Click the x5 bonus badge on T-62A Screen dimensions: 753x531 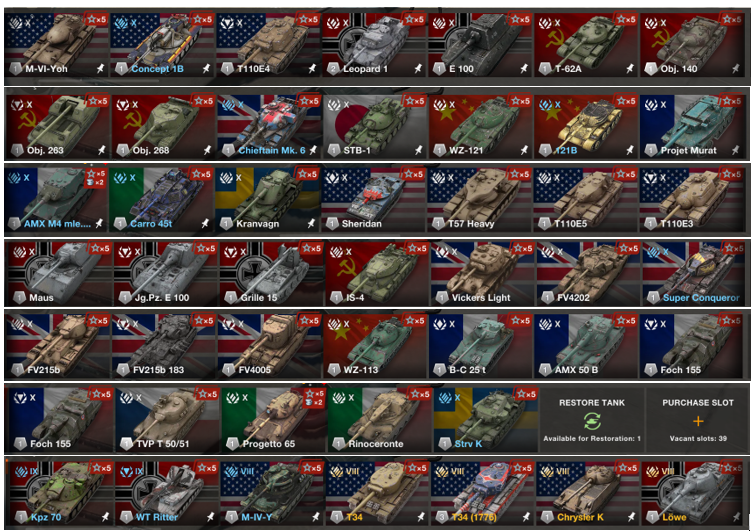click(628, 19)
